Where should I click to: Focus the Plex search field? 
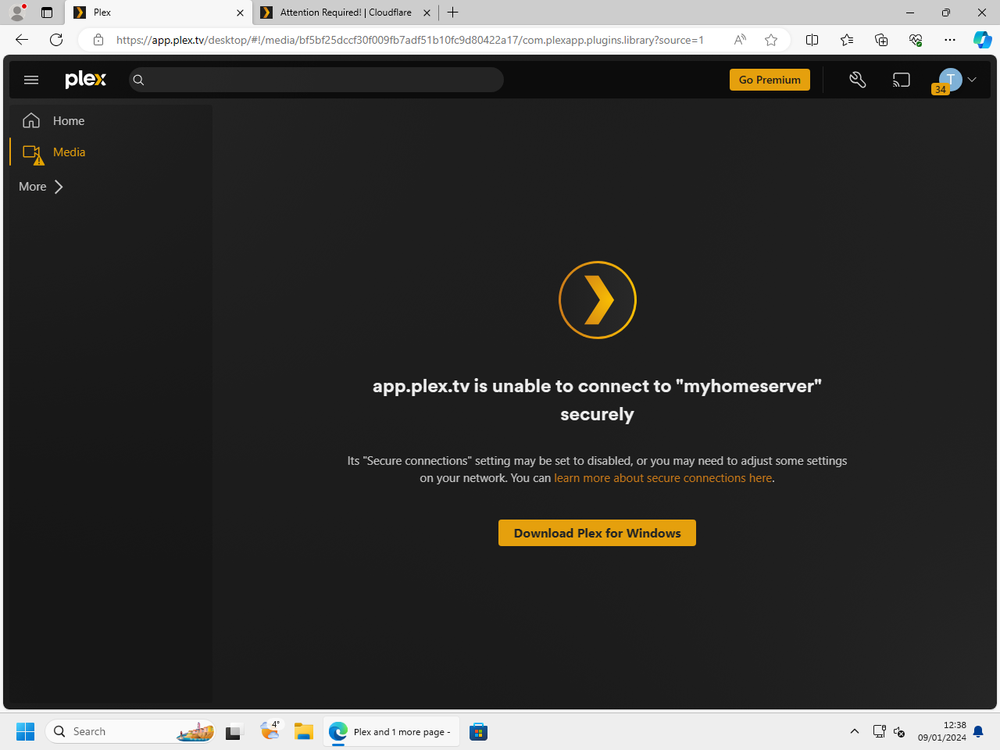[x=316, y=80]
